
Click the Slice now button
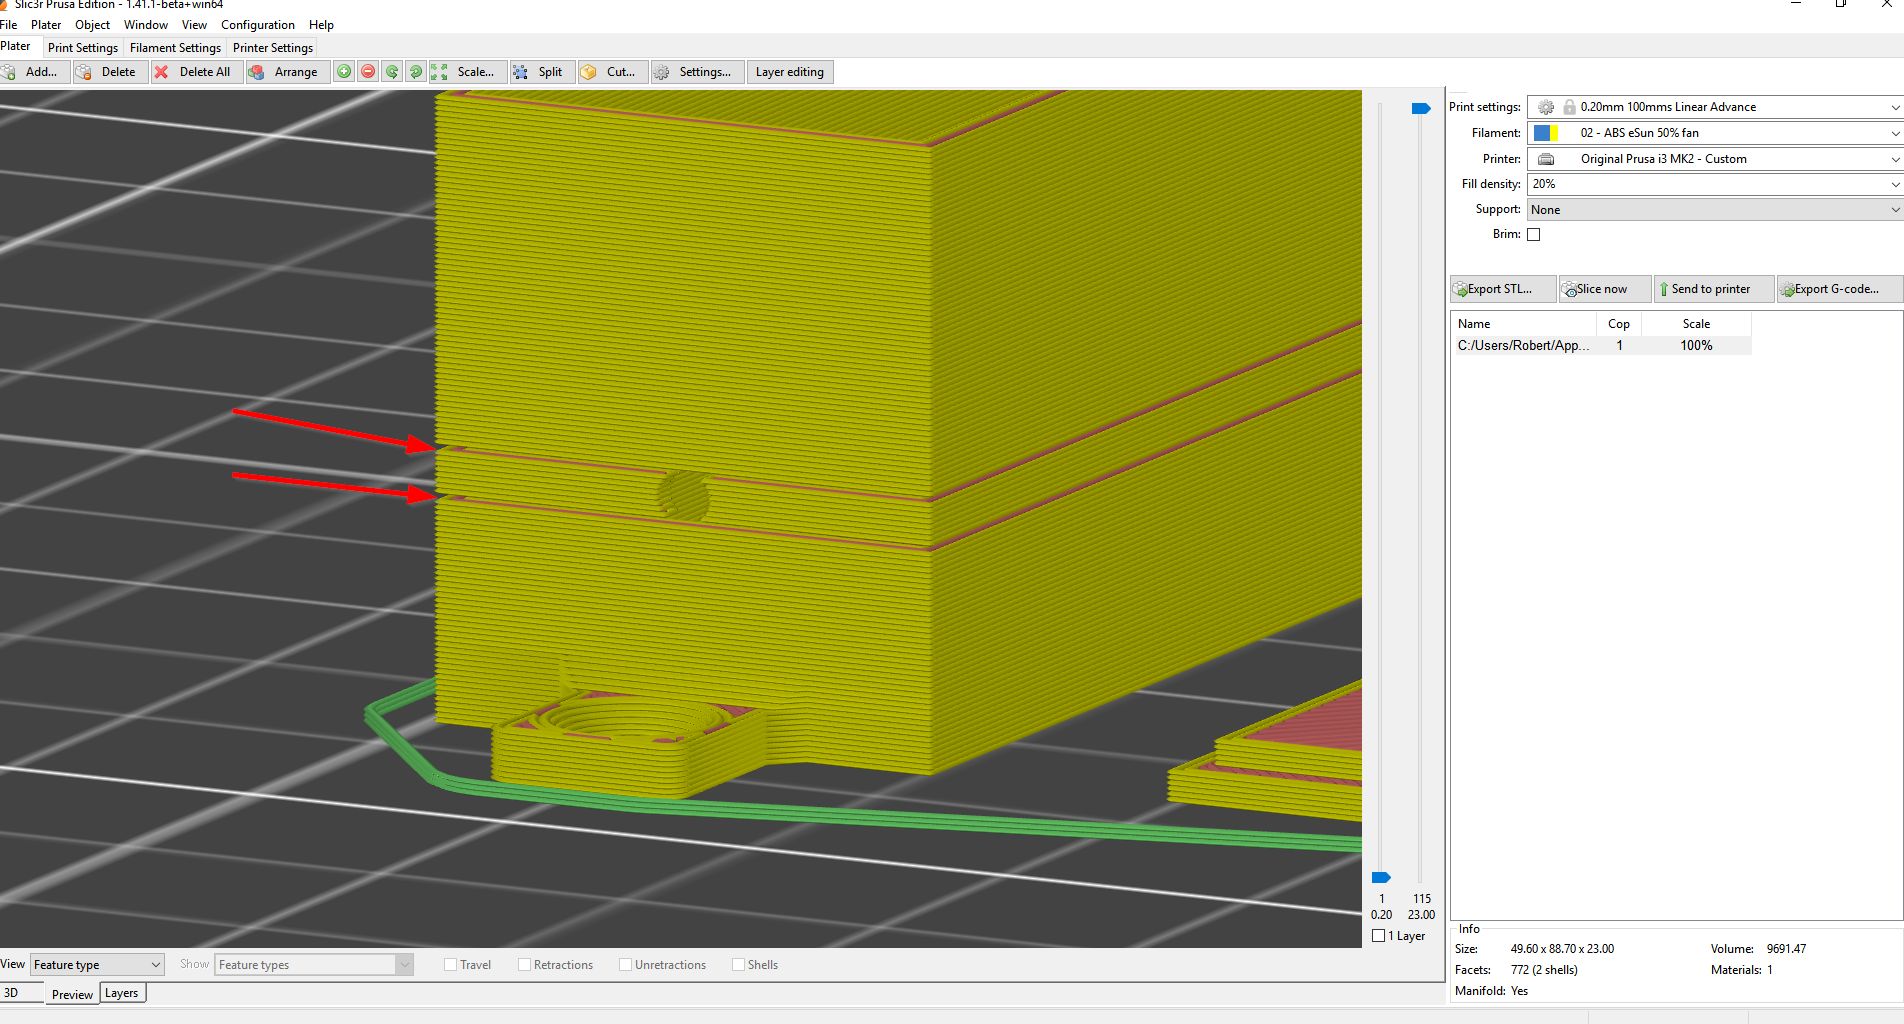click(1604, 288)
